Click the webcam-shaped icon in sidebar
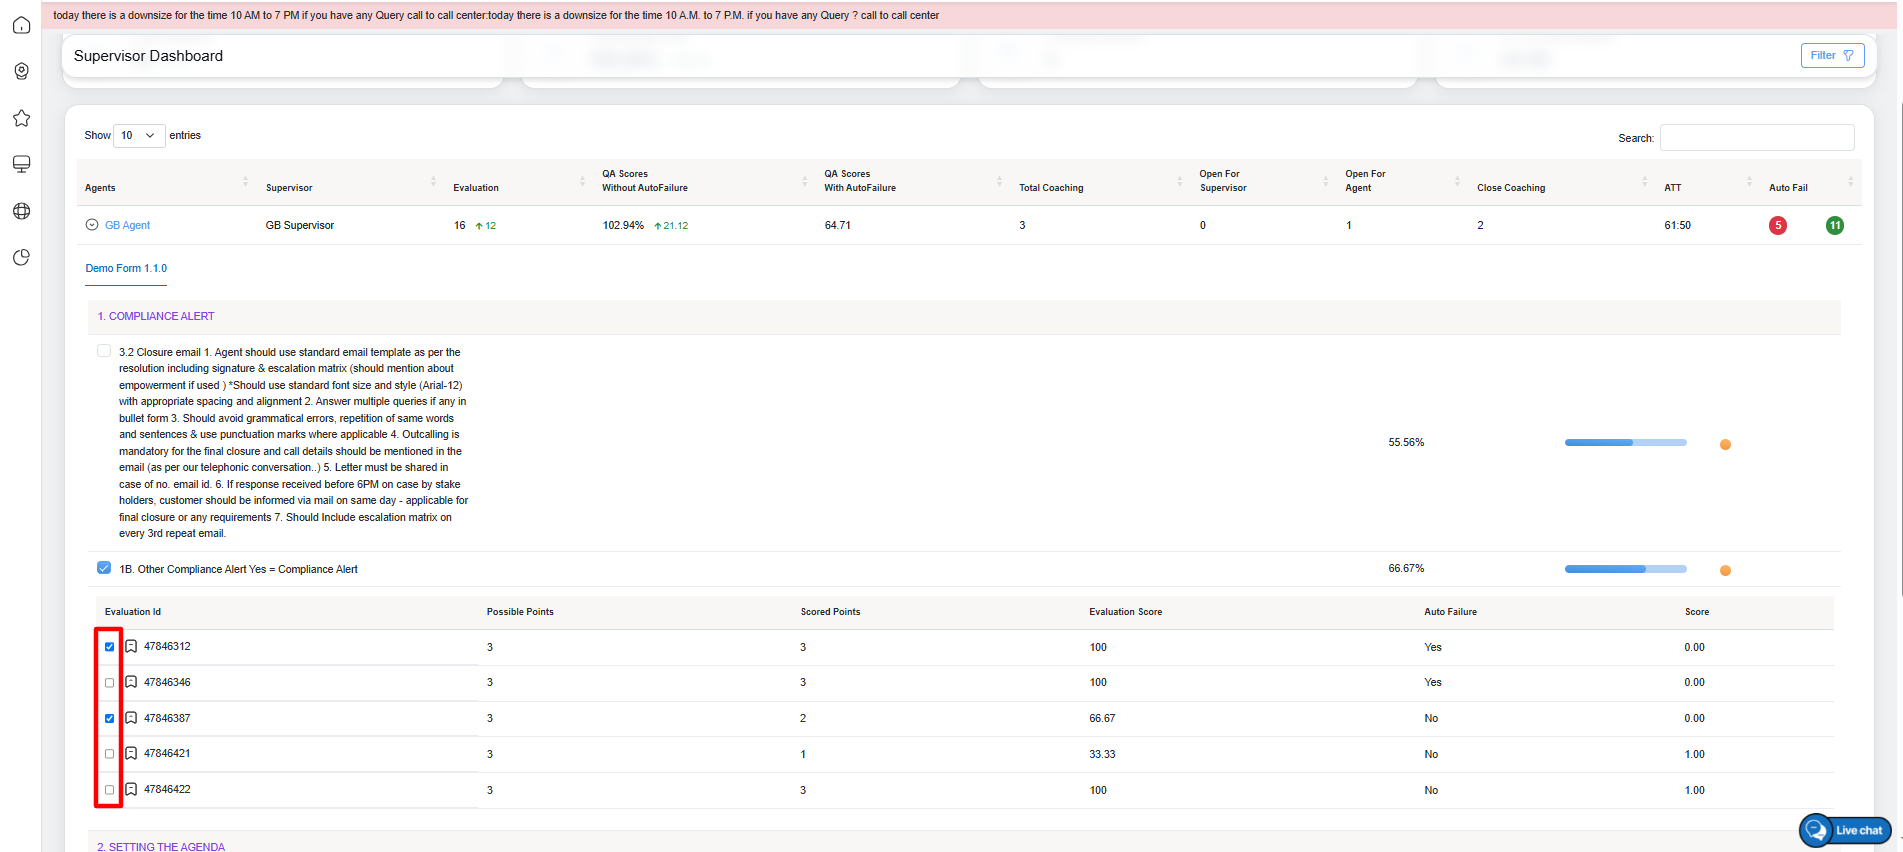The image size is (1903, 852). tap(21, 71)
